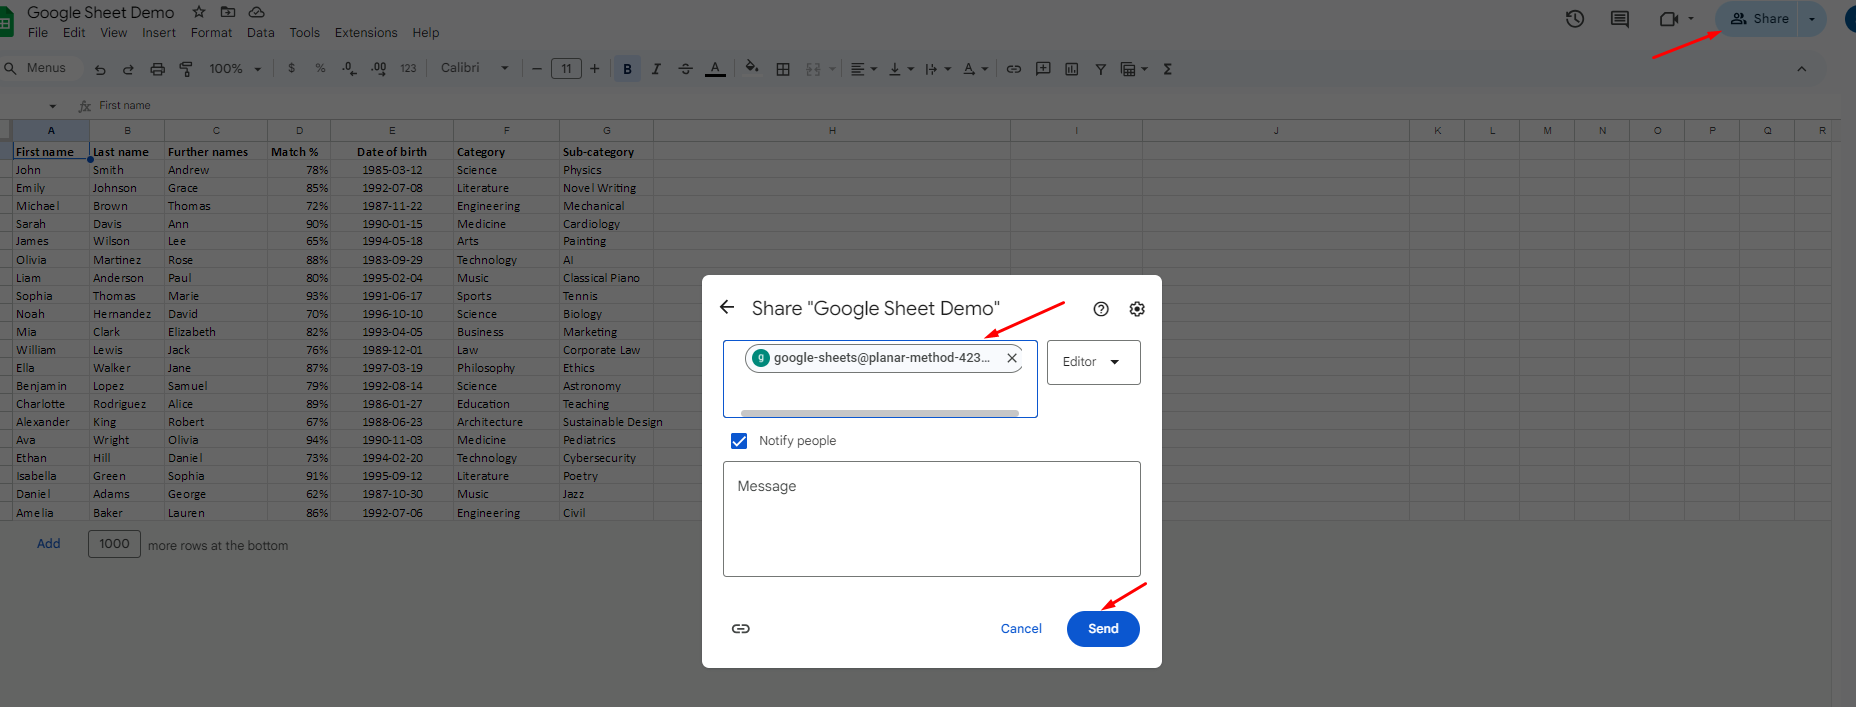This screenshot has width=1856, height=707.
Task: Increase font size with plus button
Action: coord(595,69)
